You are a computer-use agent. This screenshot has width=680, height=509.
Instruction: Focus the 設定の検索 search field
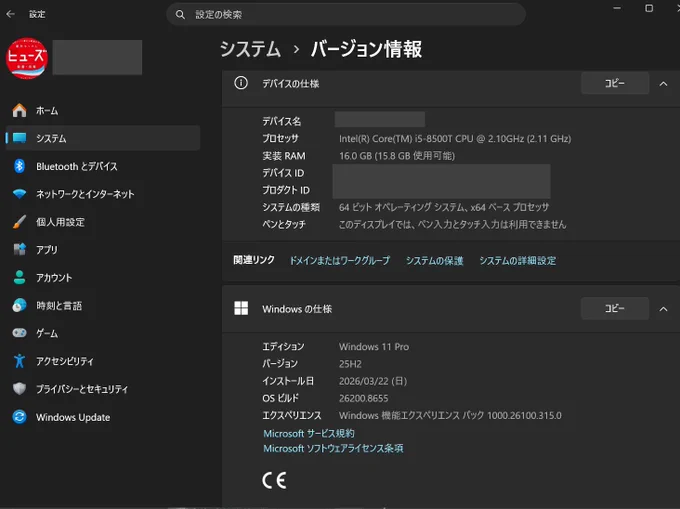coord(346,15)
